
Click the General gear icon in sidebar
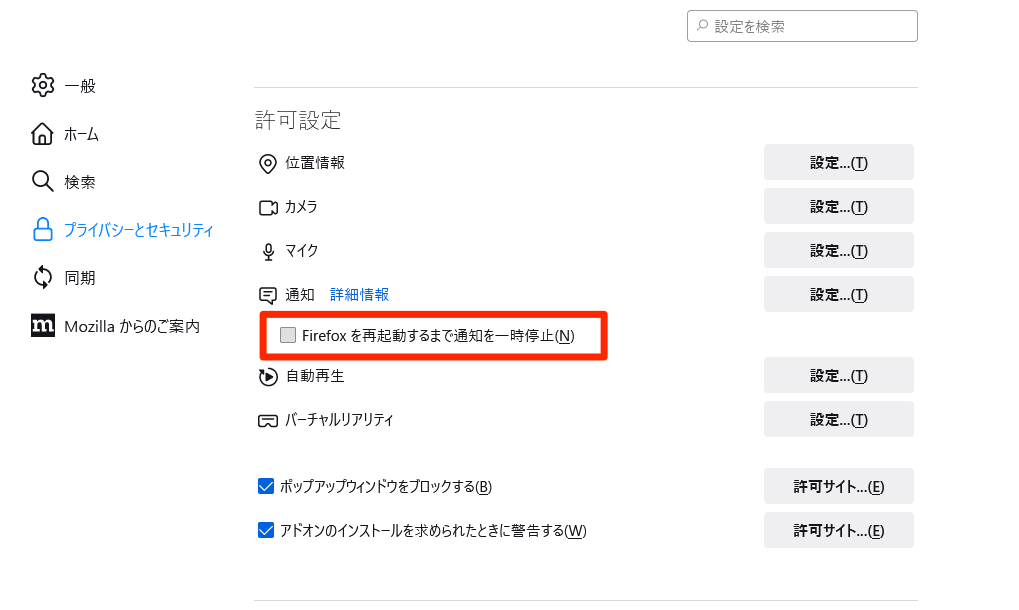click(x=43, y=85)
